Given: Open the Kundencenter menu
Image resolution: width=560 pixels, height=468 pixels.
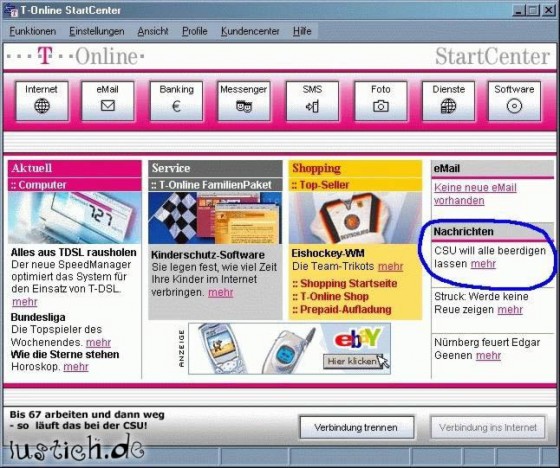Looking at the screenshot, I should click(x=250, y=31).
